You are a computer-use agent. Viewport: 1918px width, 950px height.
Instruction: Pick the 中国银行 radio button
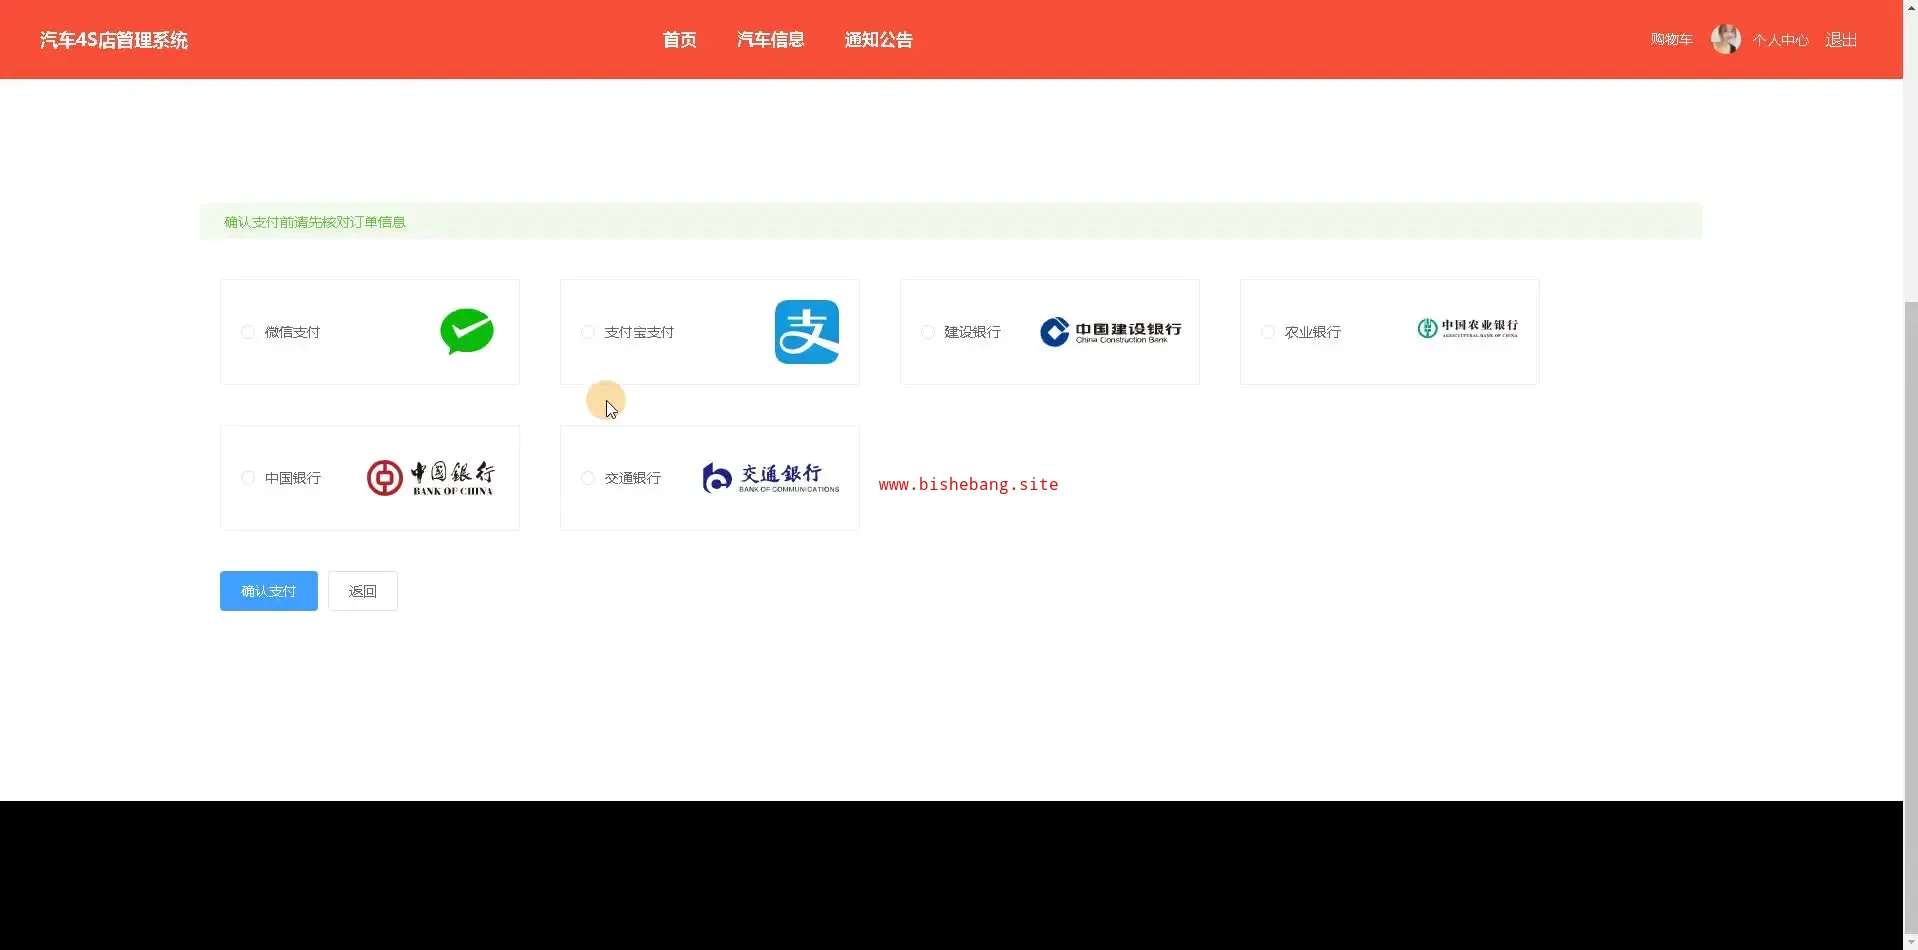coord(248,478)
